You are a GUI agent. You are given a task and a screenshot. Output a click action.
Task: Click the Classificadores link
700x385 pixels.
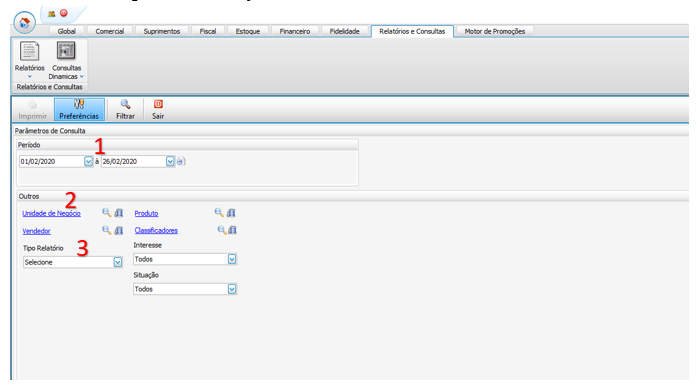point(156,230)
